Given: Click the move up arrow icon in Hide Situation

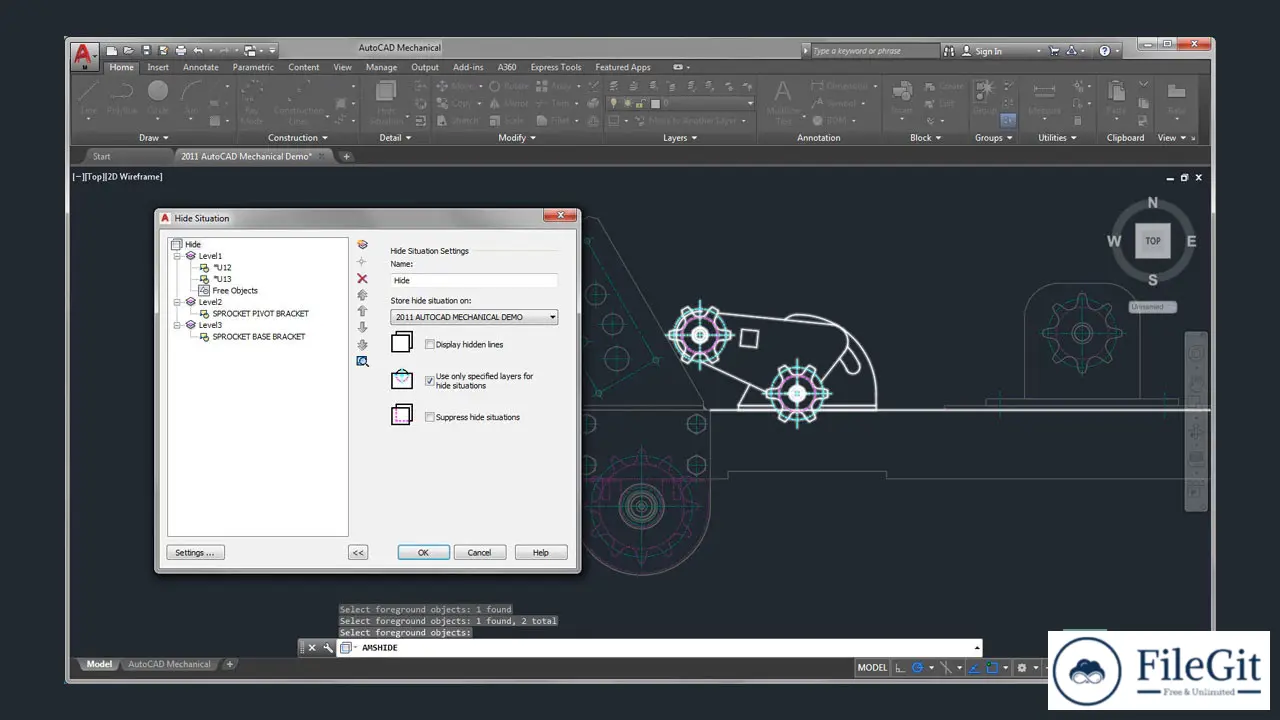Looking at the screenshot, I should 362,311.
